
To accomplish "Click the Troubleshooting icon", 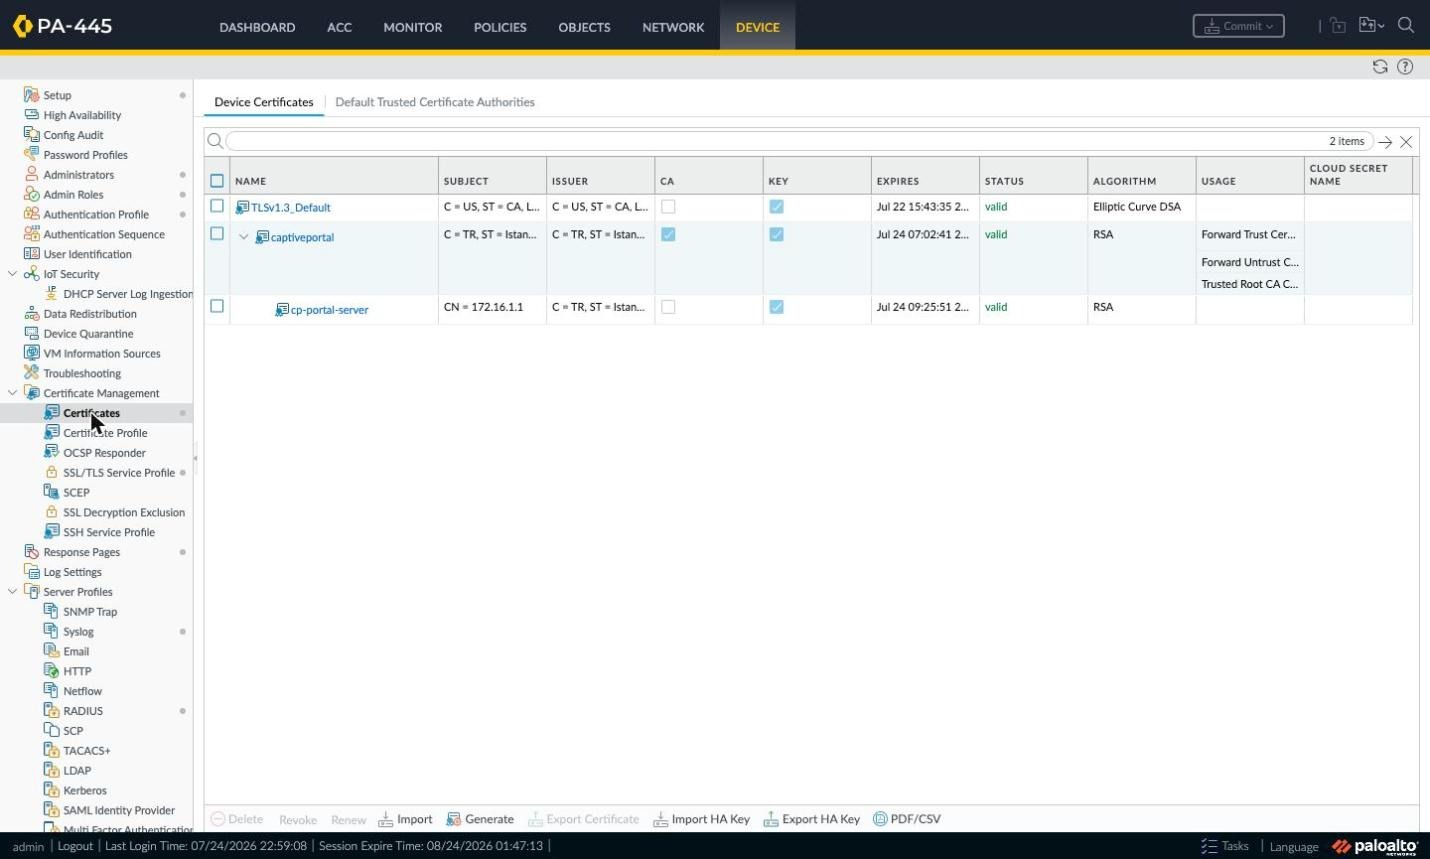I will coord(31,373).
